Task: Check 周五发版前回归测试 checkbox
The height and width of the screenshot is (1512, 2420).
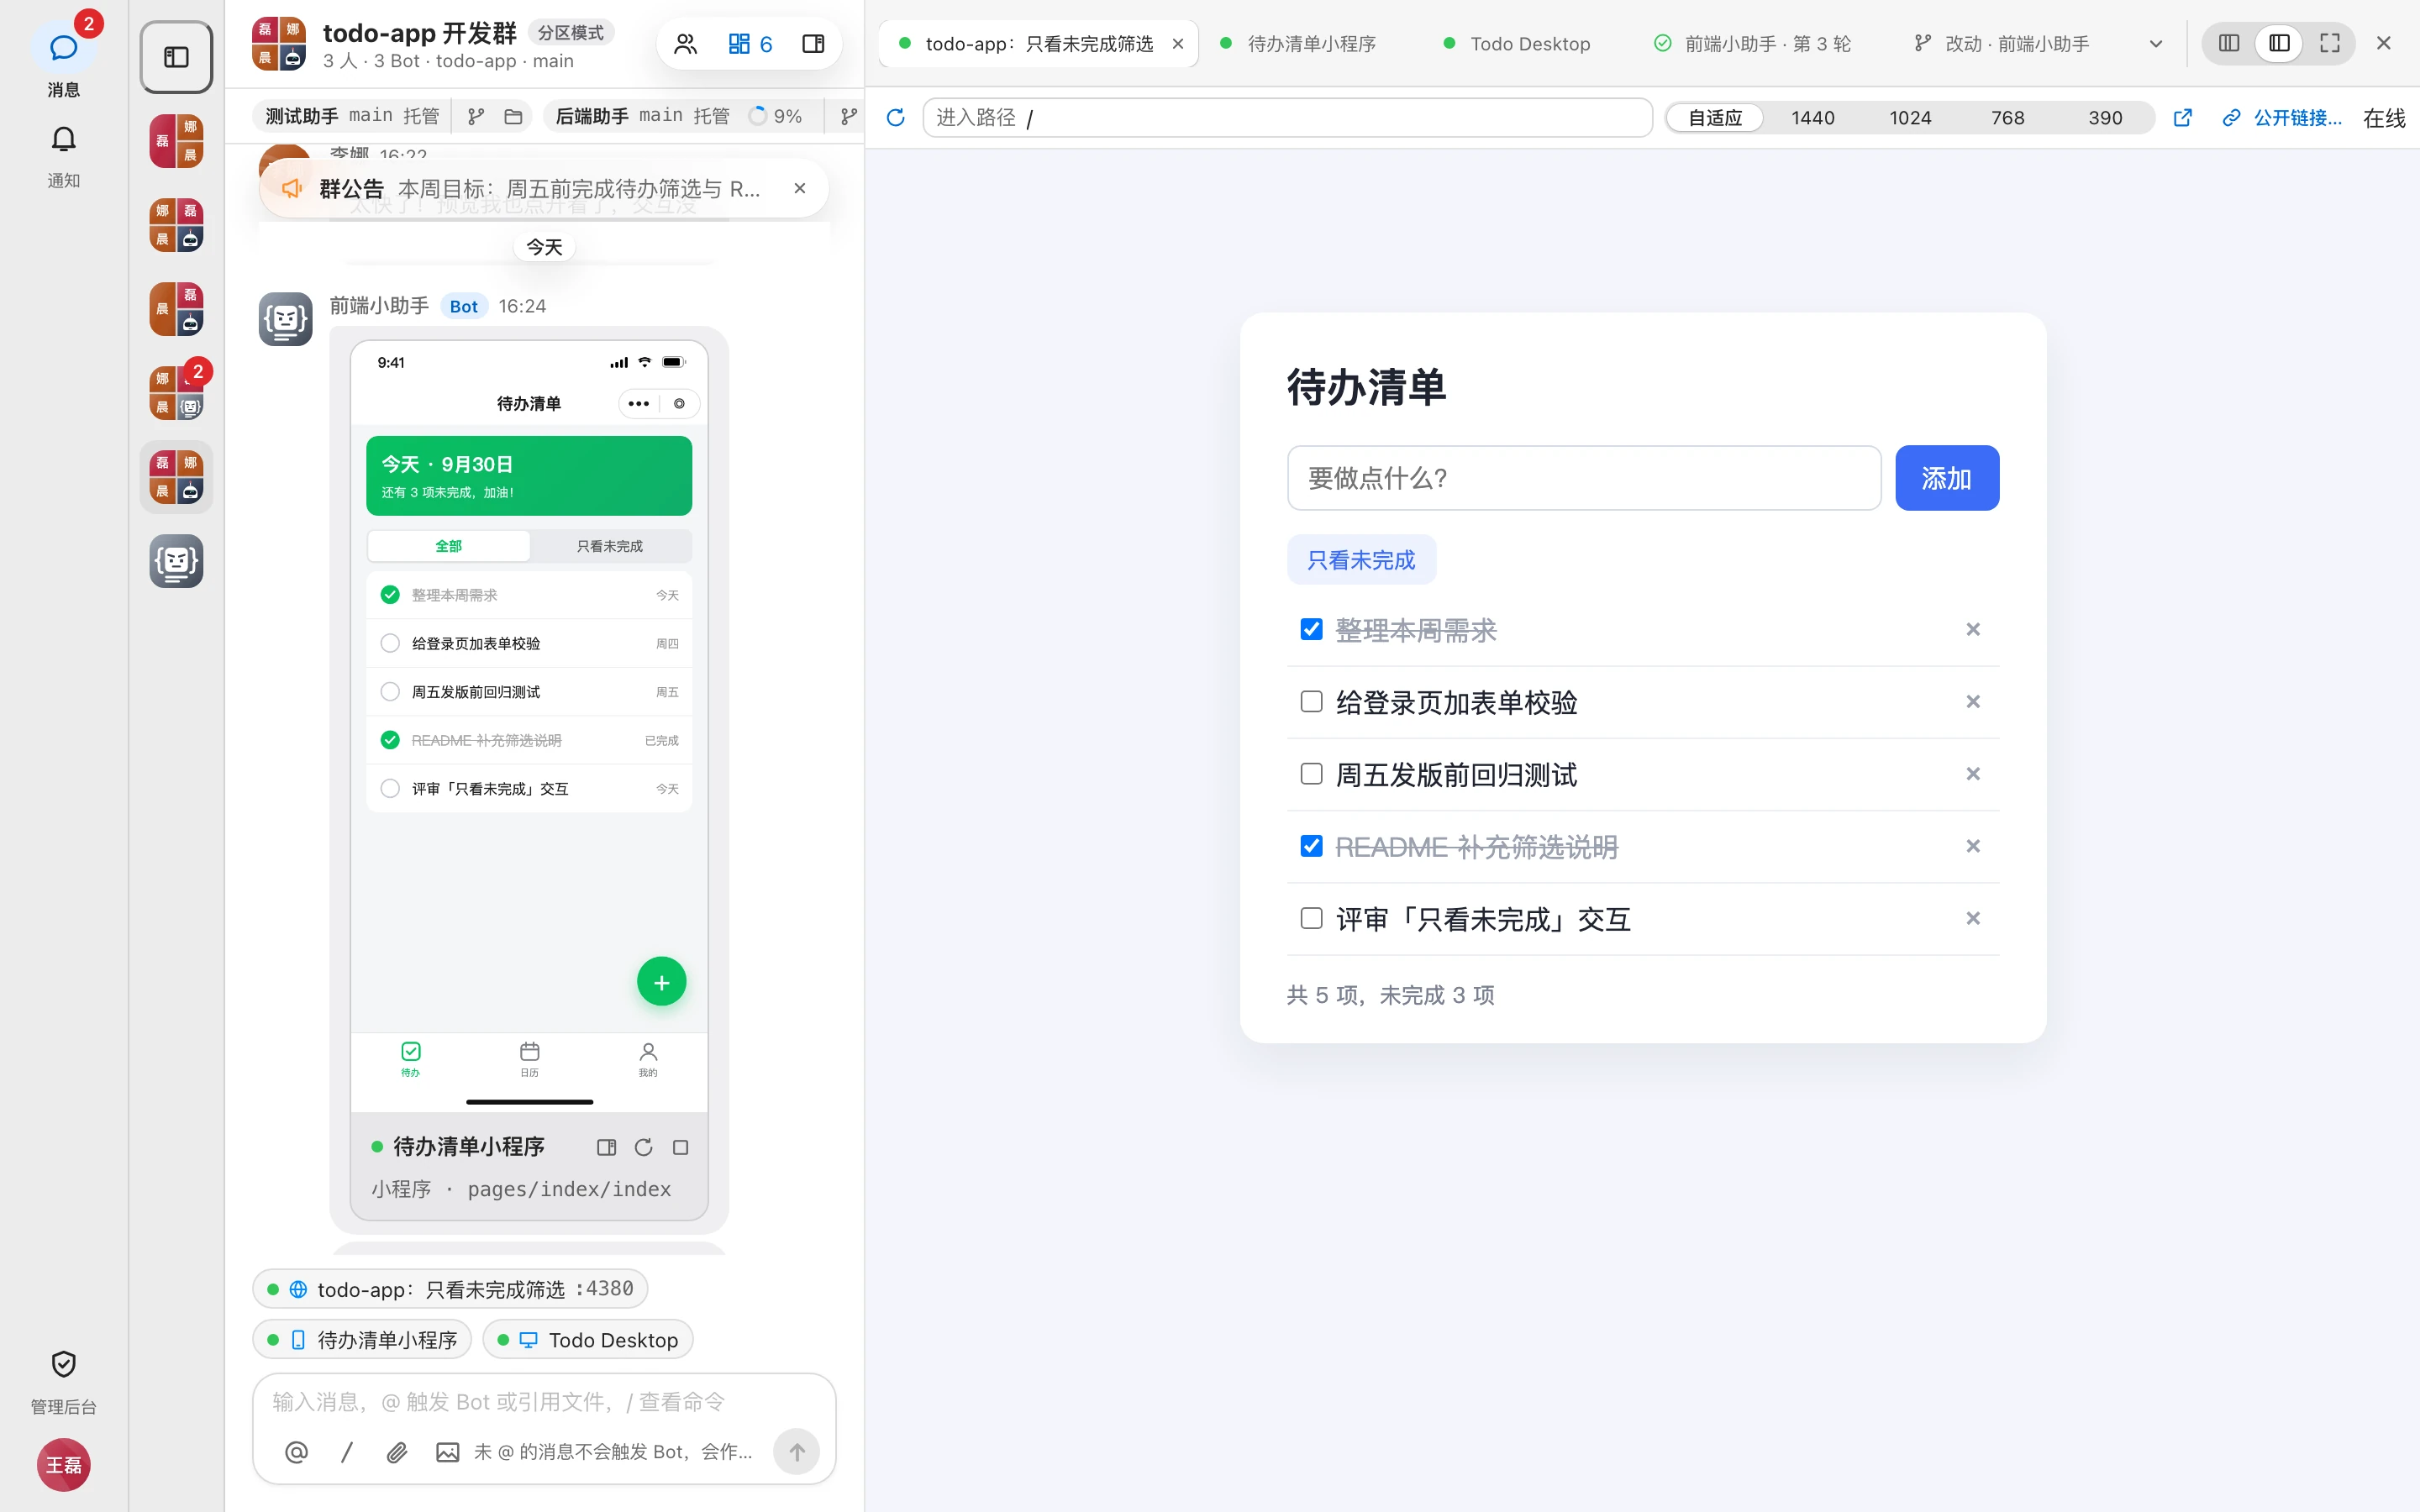Action: 1311,773
